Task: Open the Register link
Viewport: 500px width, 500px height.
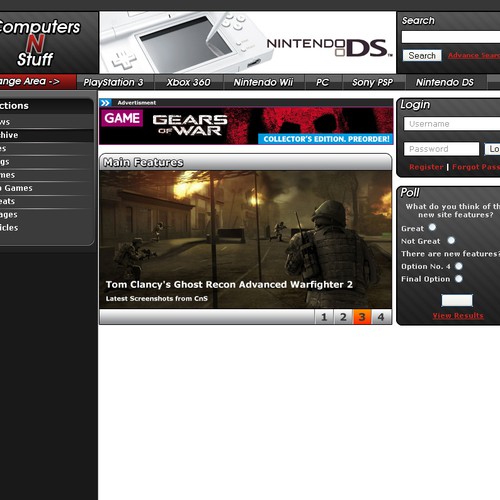Action: point(426,167)
